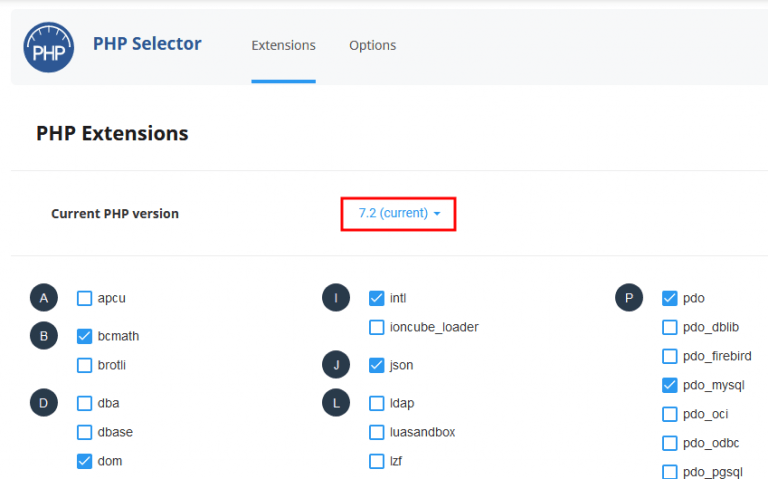Image resolution: width=768 pixels, height=479 pixels.
Task: Tick the pdo_firebird checkbox
Action: pyautogui.click(x=670, y=356)
